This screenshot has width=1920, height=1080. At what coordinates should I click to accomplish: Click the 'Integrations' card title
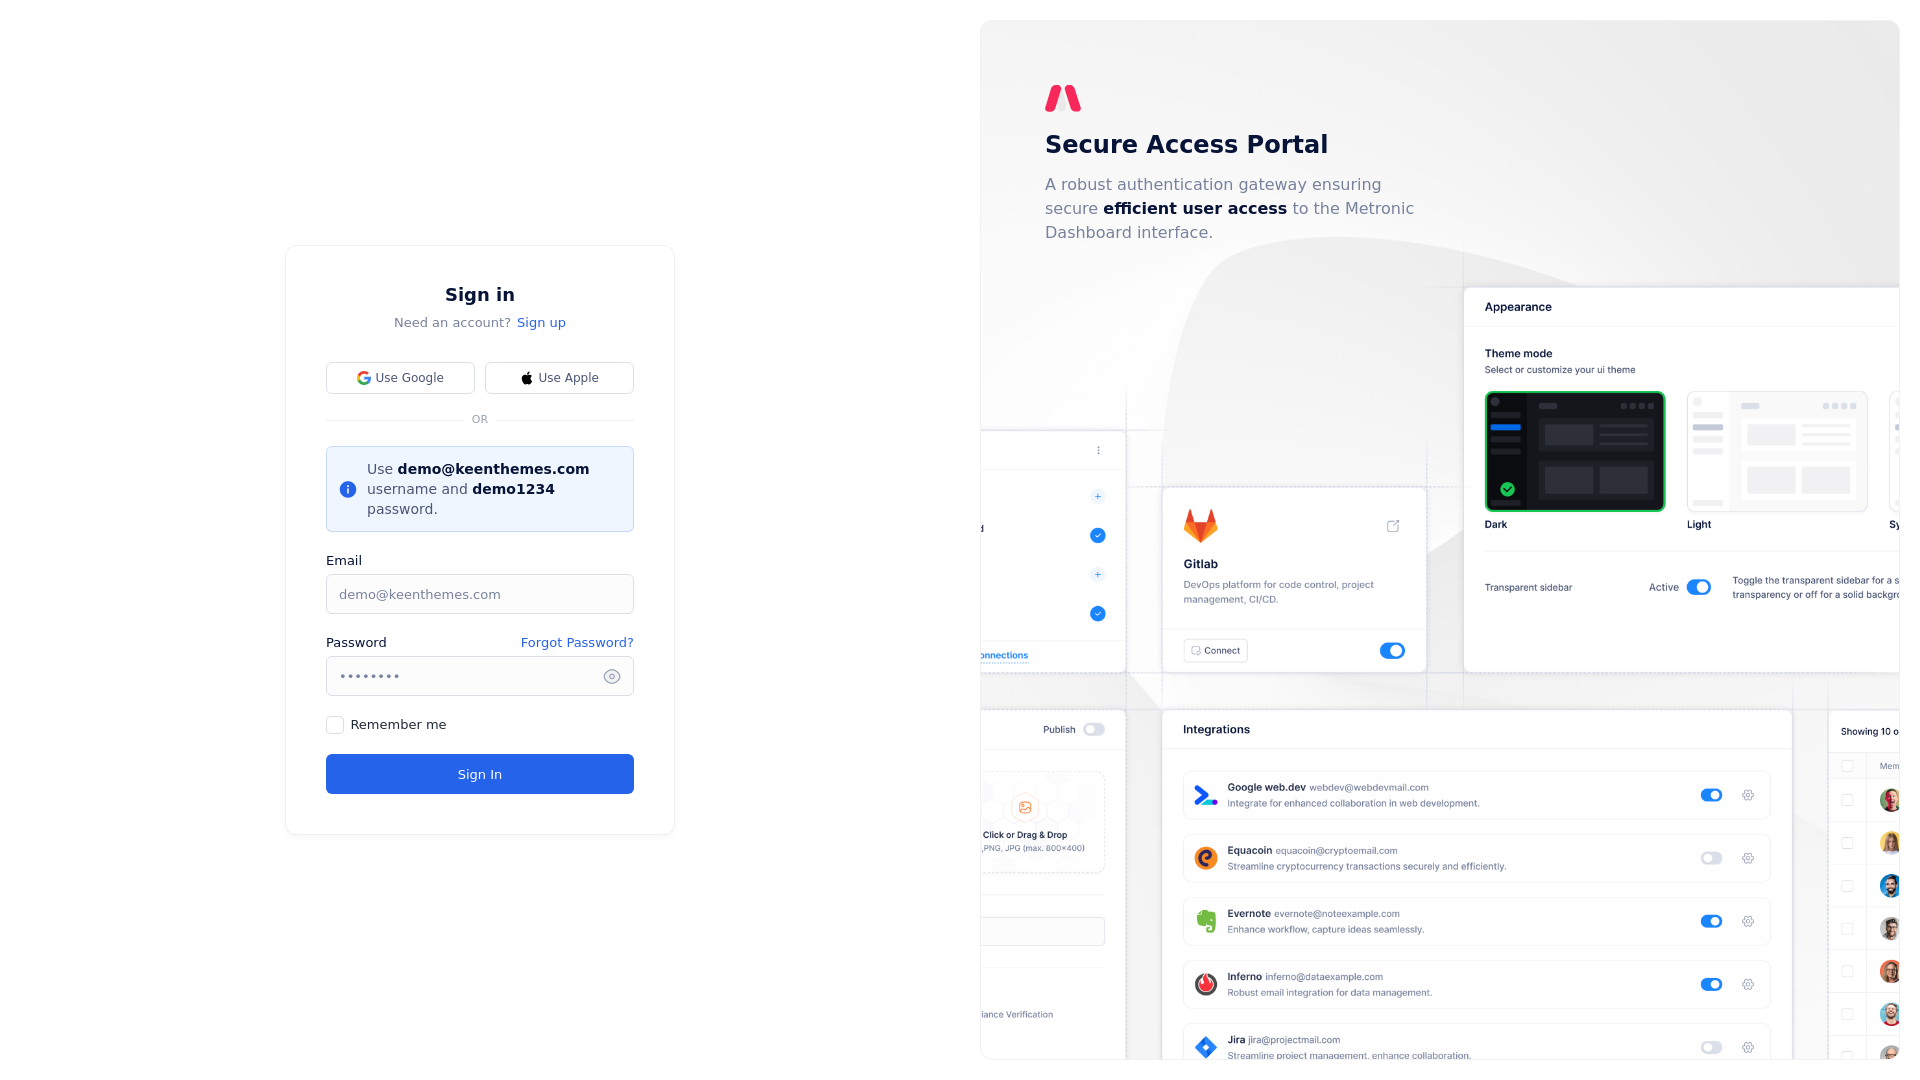point(1216,729)
